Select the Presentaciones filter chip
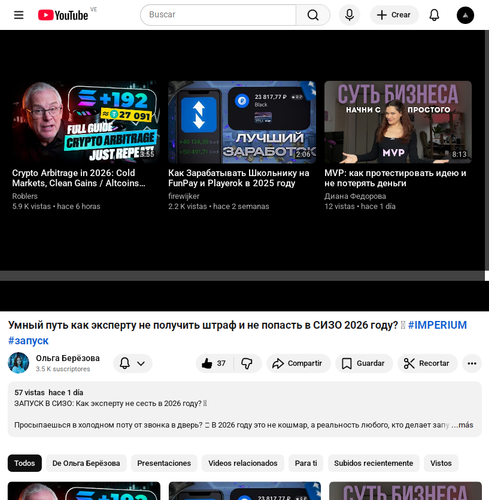 pyautogui.click(x=164, y=463)
